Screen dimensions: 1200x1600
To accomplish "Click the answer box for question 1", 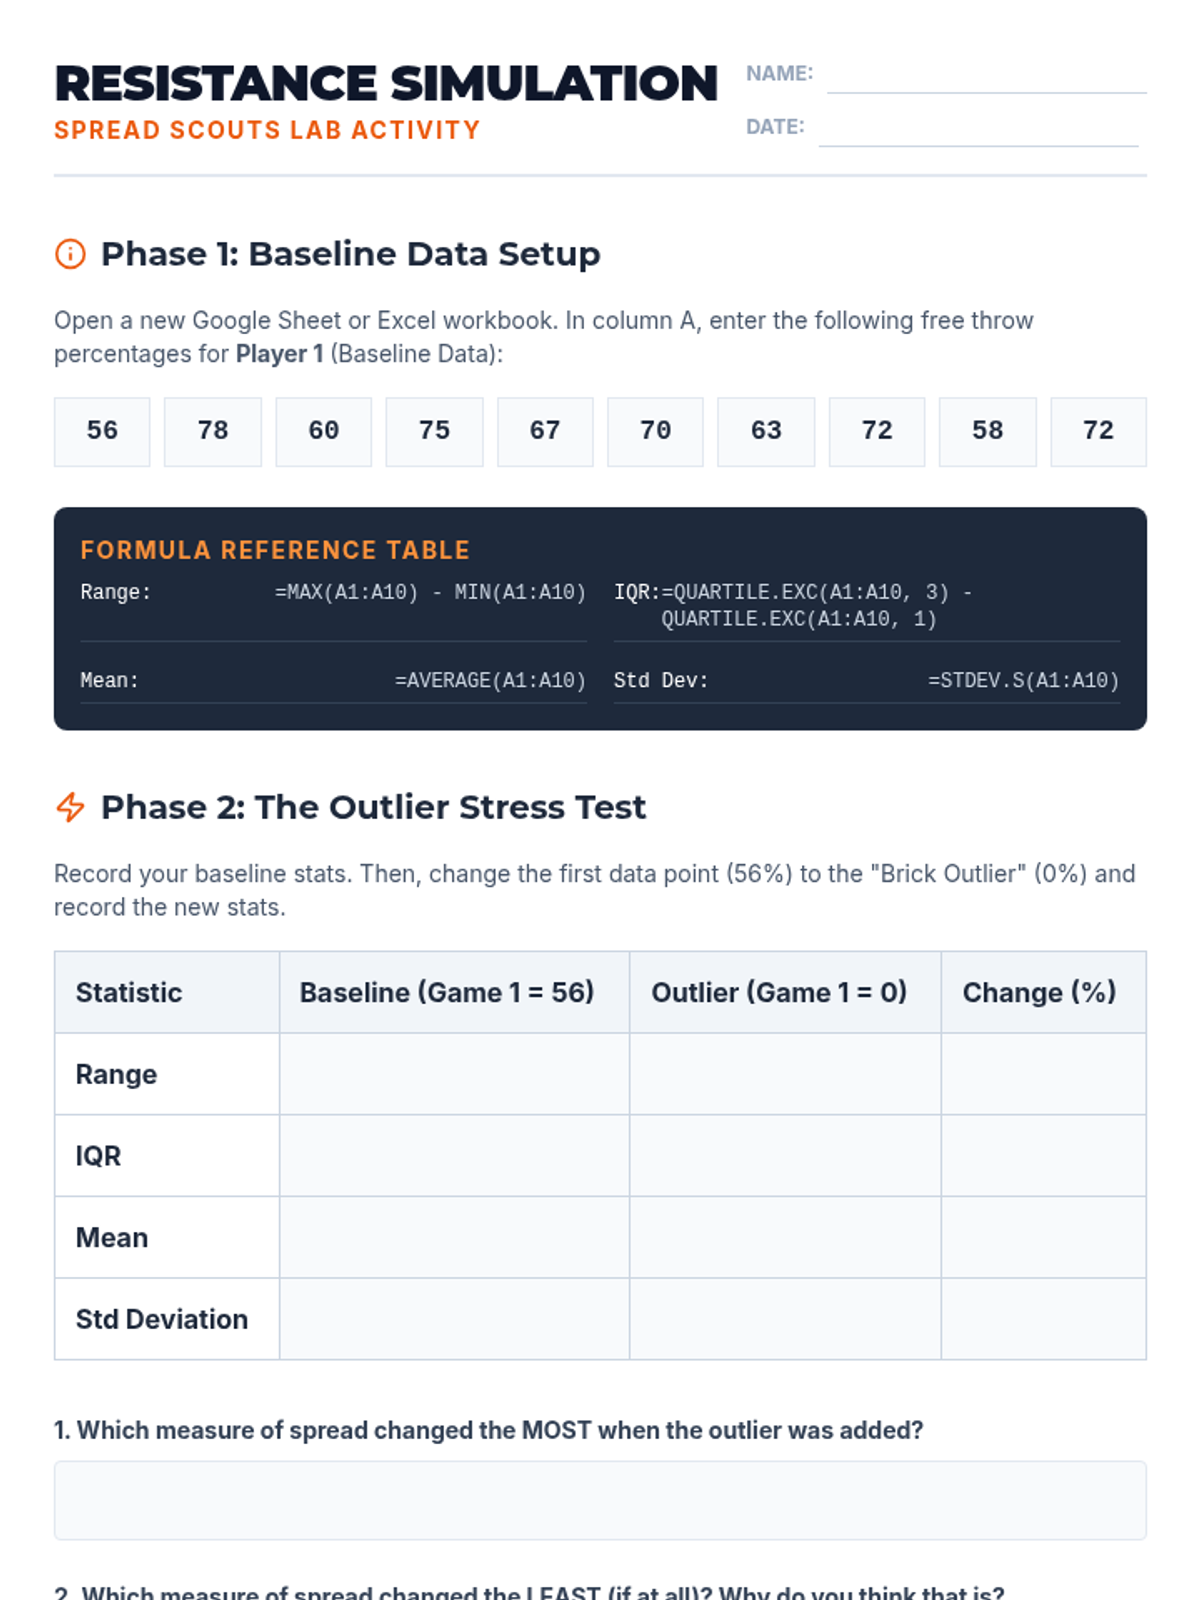I will coord(600,1500).
